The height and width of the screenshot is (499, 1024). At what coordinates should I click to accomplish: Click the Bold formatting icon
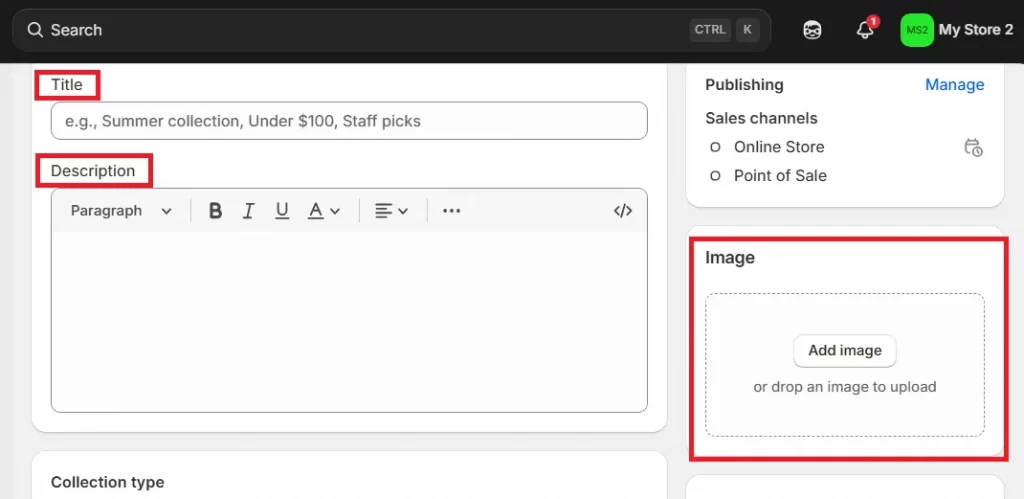click(215, 211)
